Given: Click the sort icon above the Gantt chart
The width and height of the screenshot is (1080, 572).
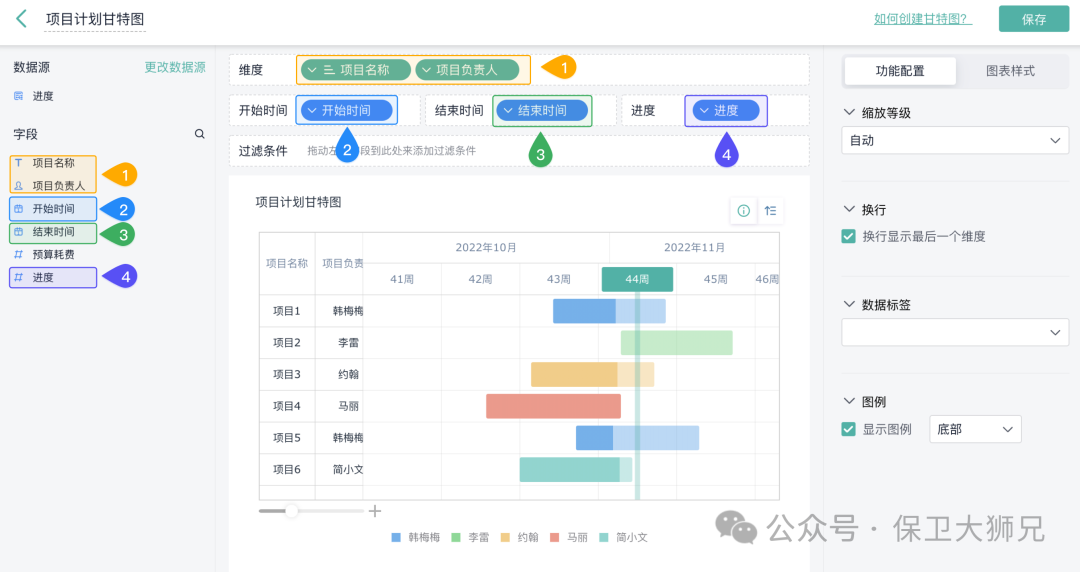Looking at the screenshot, I should 771,211.
